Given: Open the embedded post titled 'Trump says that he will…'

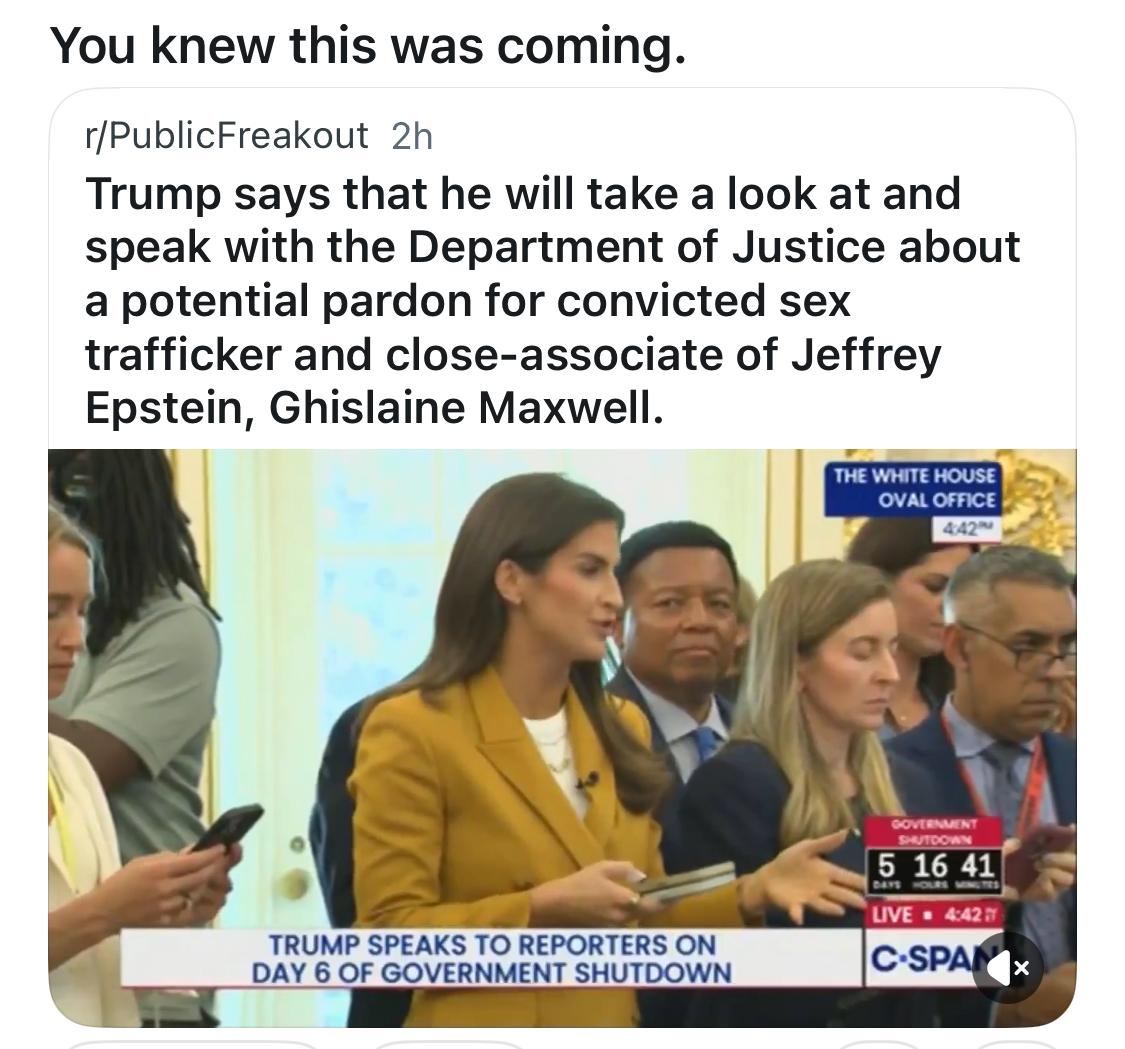Looking at the screenshot, I should (x=552, y=301).
